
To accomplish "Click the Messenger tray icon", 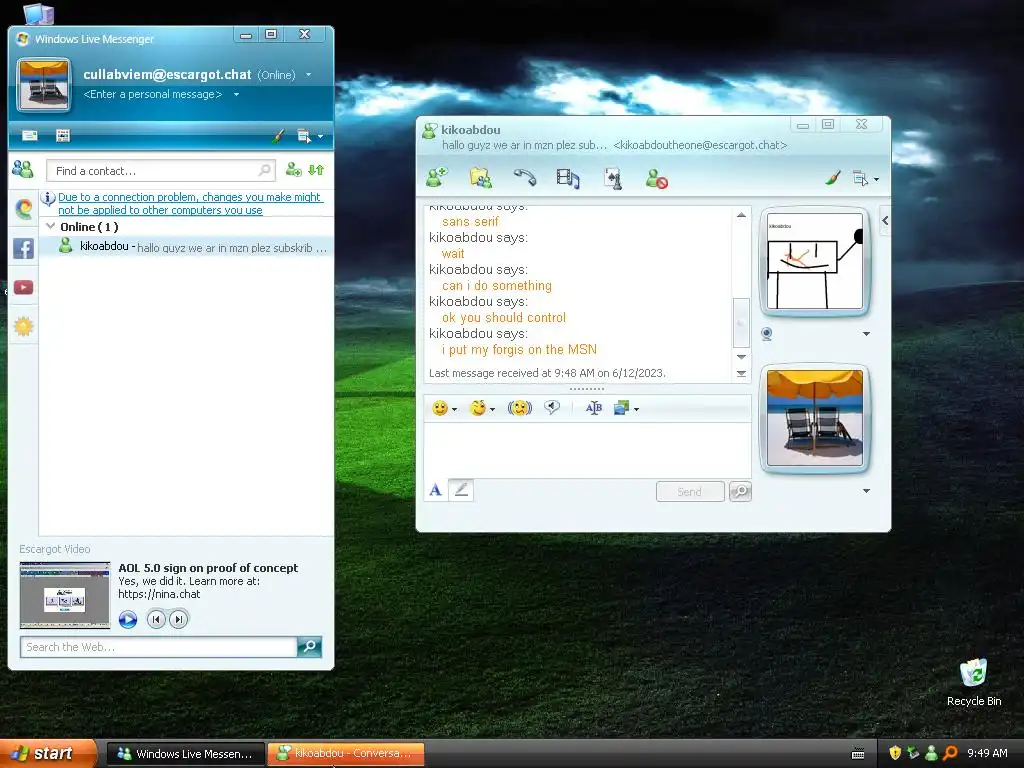I will coord(931,753).
